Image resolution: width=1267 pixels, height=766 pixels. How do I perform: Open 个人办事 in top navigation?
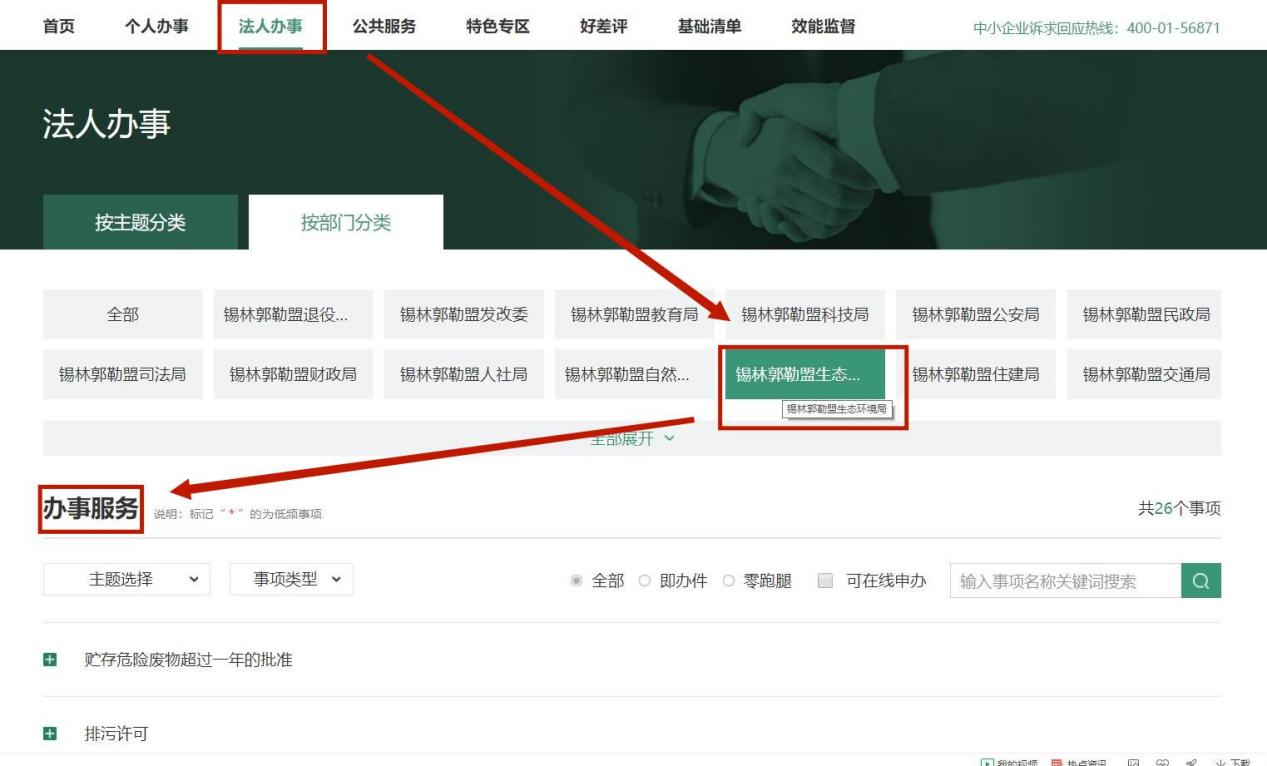tap(156, 27)
